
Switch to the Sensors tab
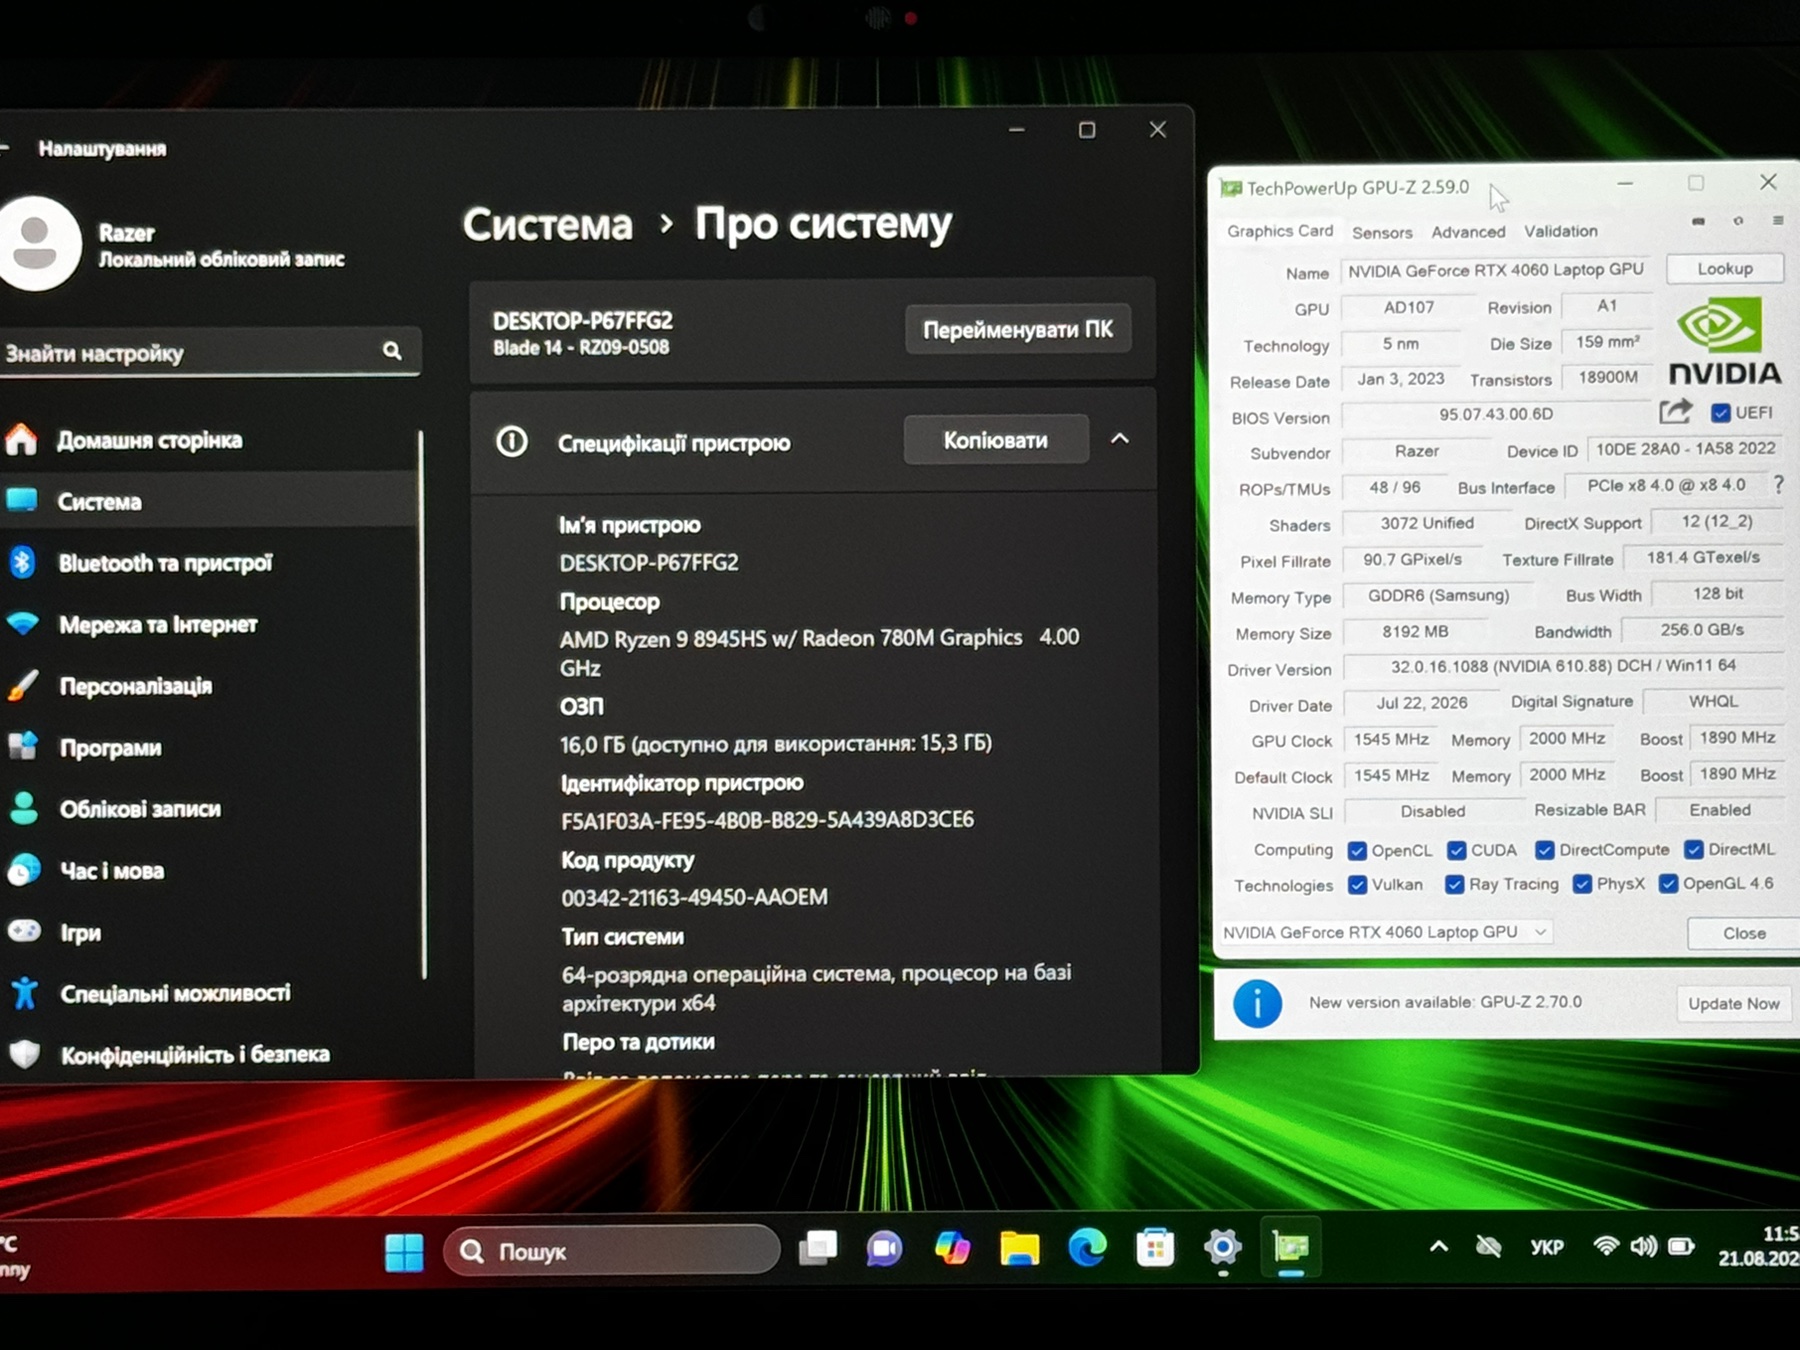(x=1382, y=232)
